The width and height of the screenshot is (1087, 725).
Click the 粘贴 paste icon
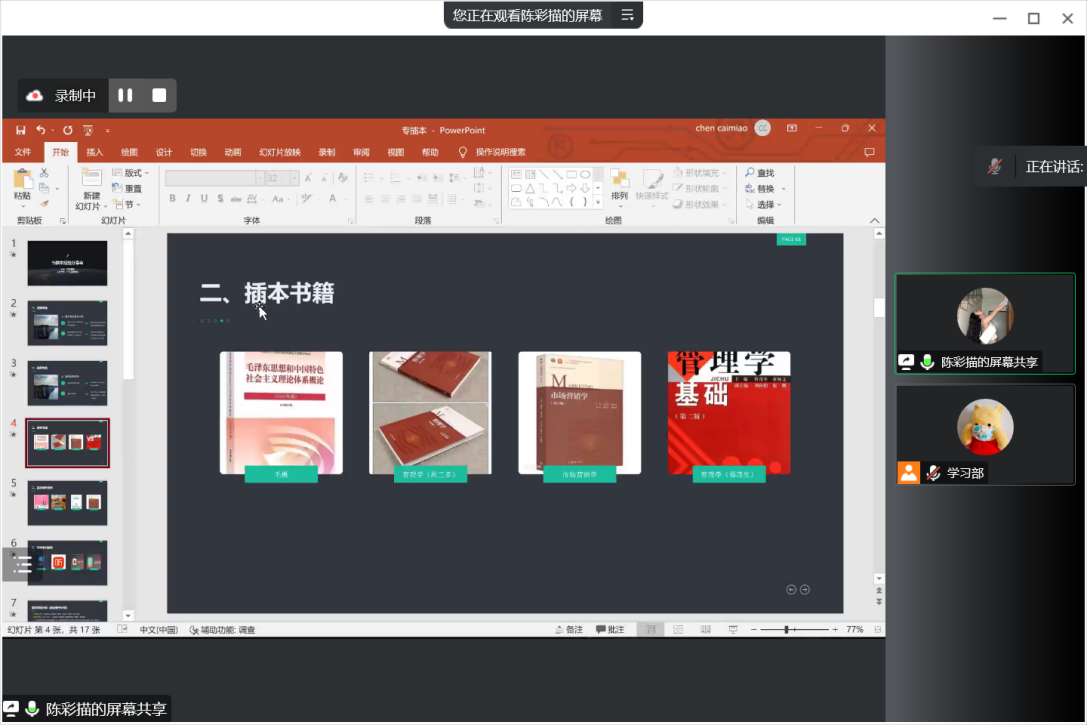point(22,180)
